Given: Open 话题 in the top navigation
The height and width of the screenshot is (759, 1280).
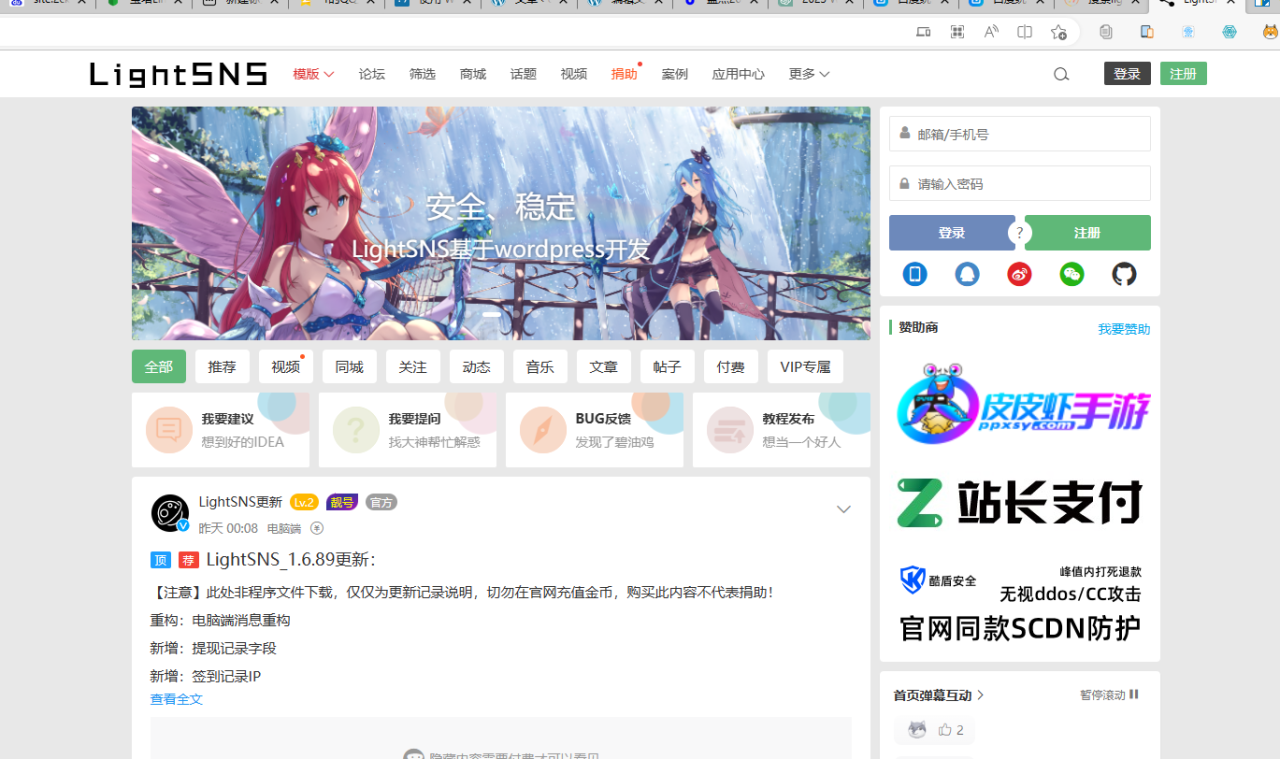Looking at the screenshot, I should click(523, 74).
